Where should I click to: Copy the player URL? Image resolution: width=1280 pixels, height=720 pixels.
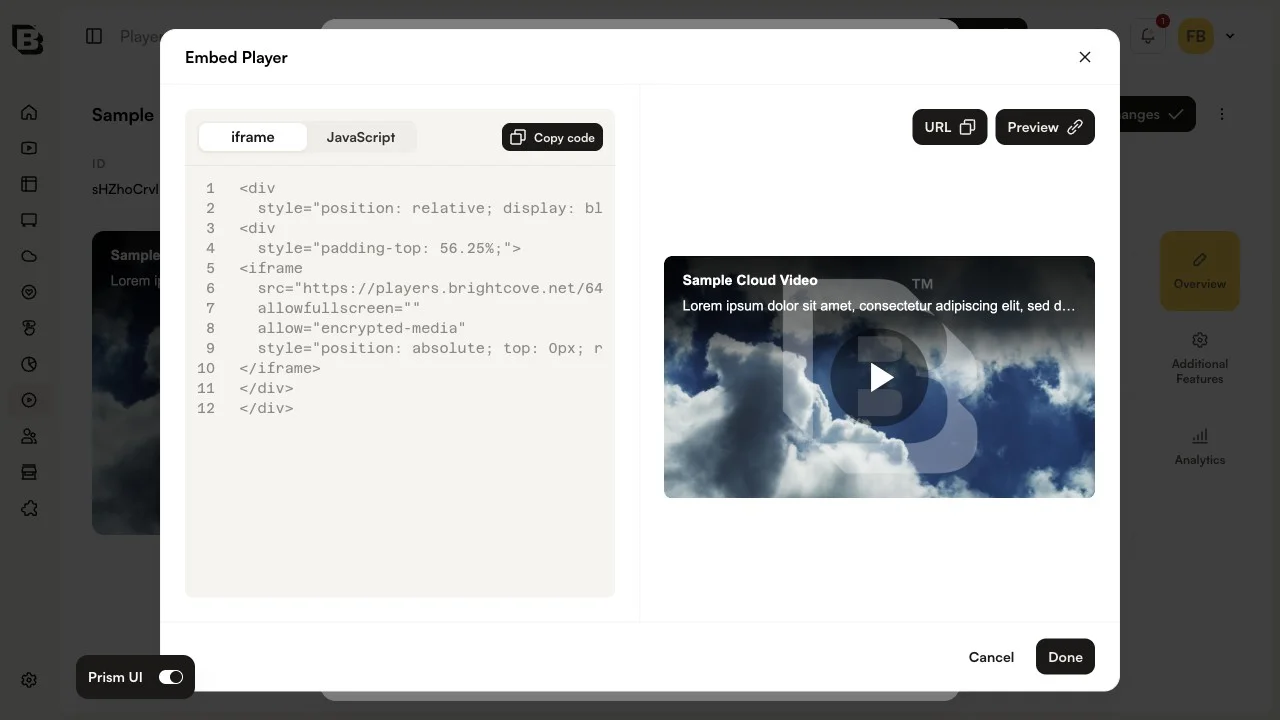tap(950, 127)
